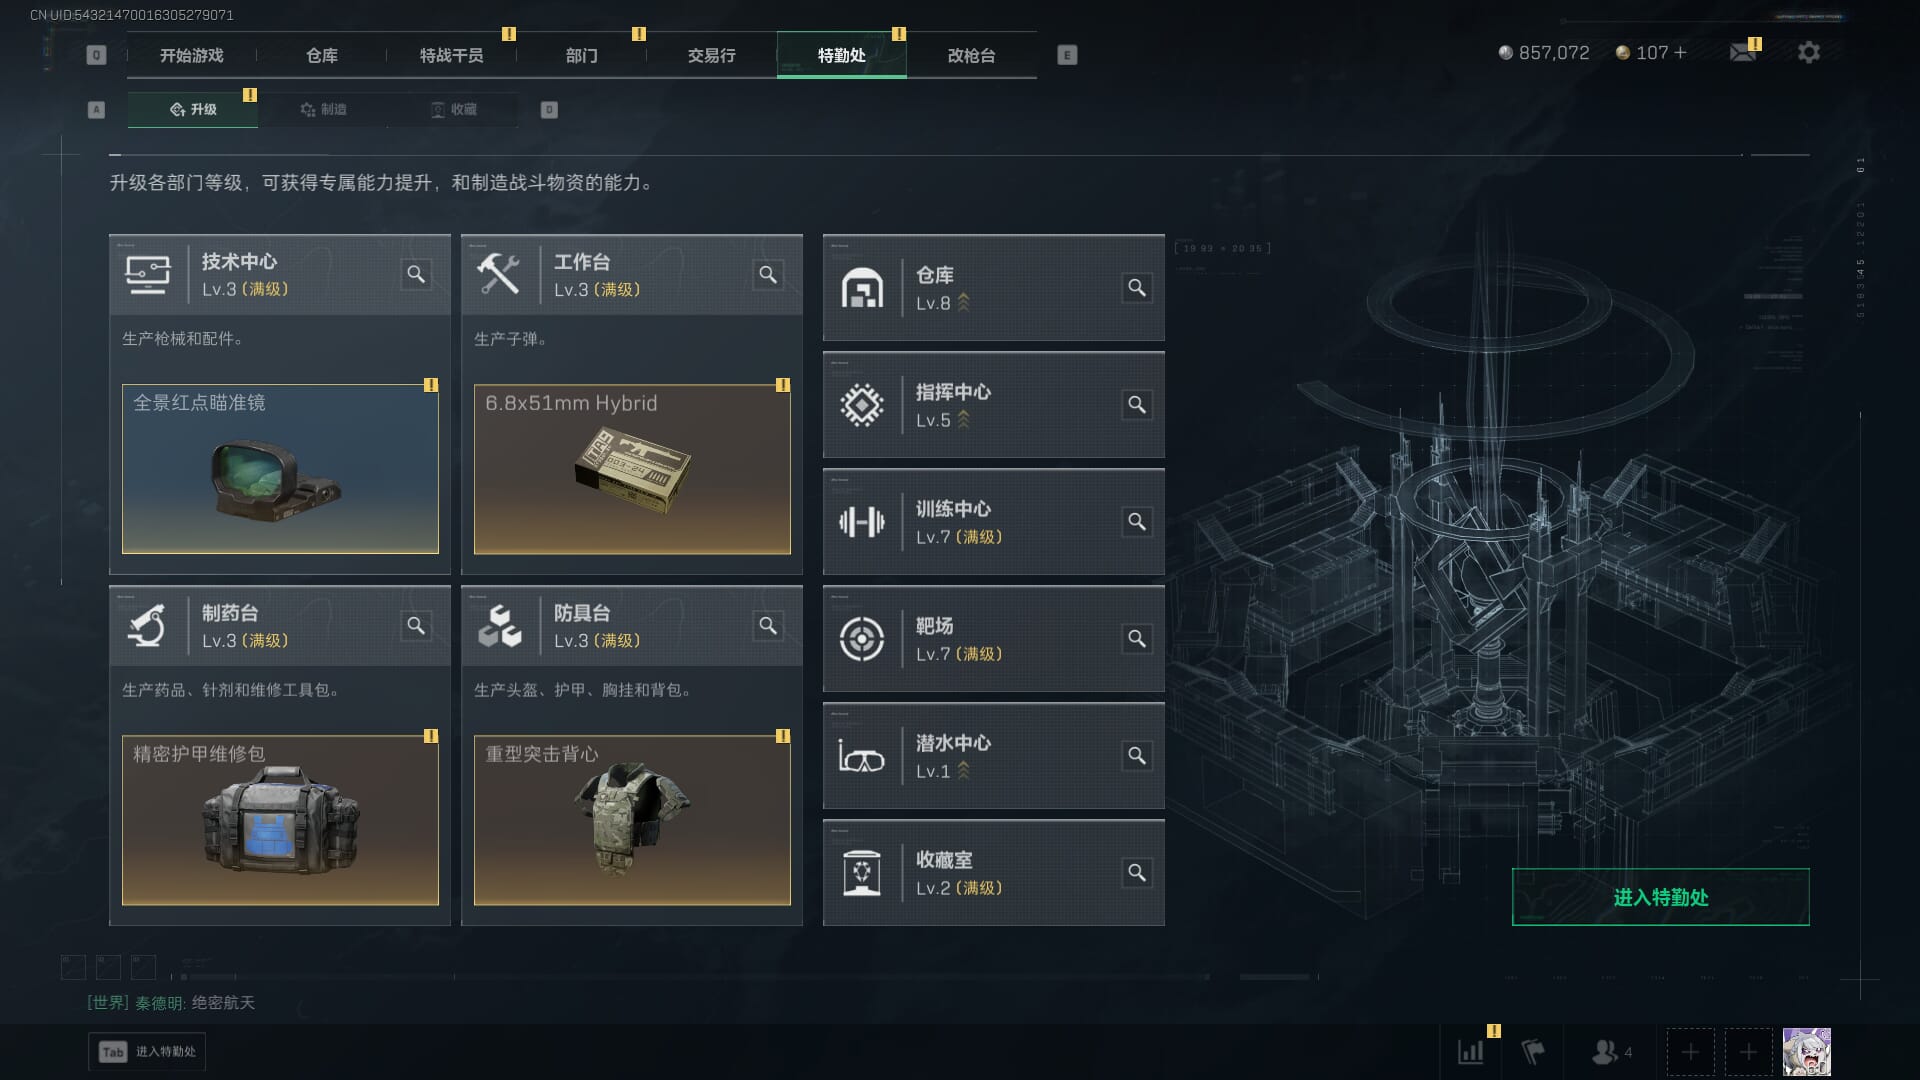The image size is (1920, 1080).
Task: Click the plus beside 107 currency
Action: point(1680,52)
